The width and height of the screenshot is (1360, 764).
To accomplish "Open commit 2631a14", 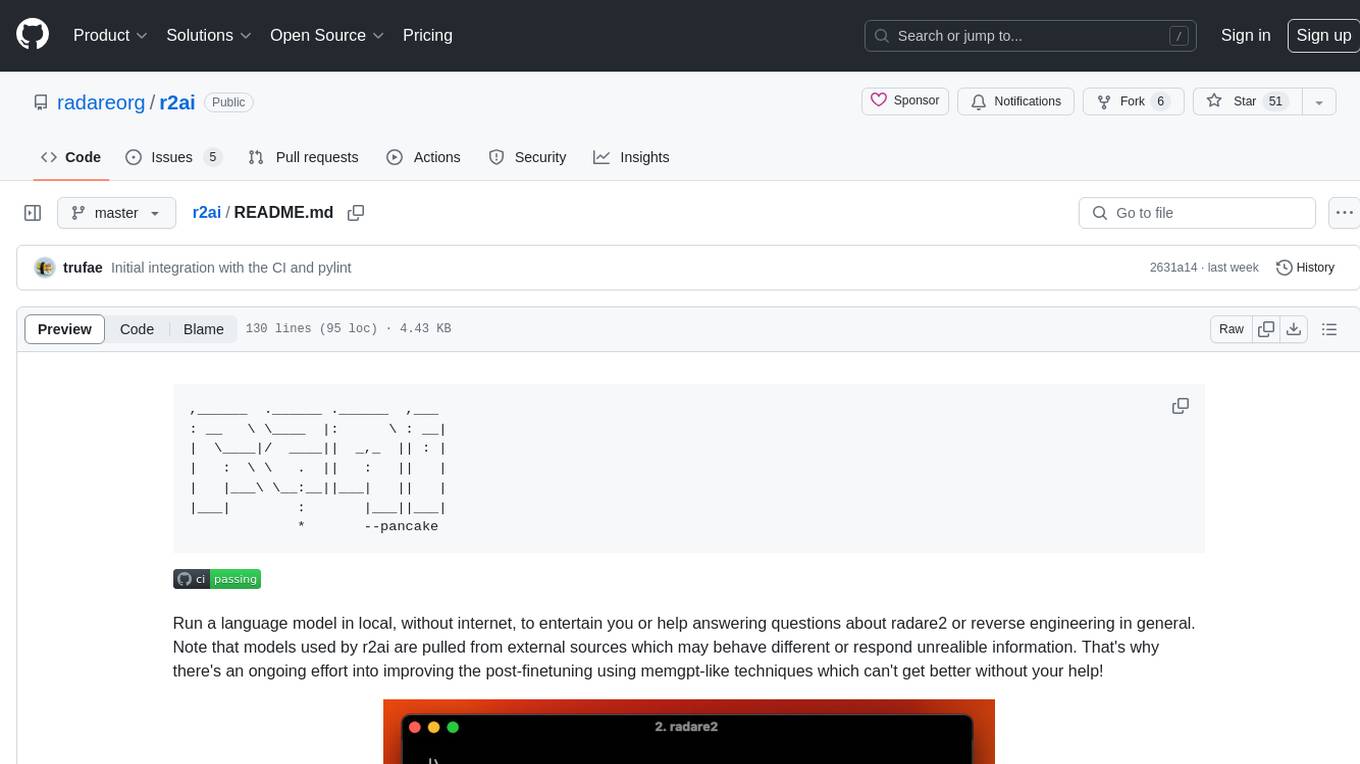I will [1172, 267].
